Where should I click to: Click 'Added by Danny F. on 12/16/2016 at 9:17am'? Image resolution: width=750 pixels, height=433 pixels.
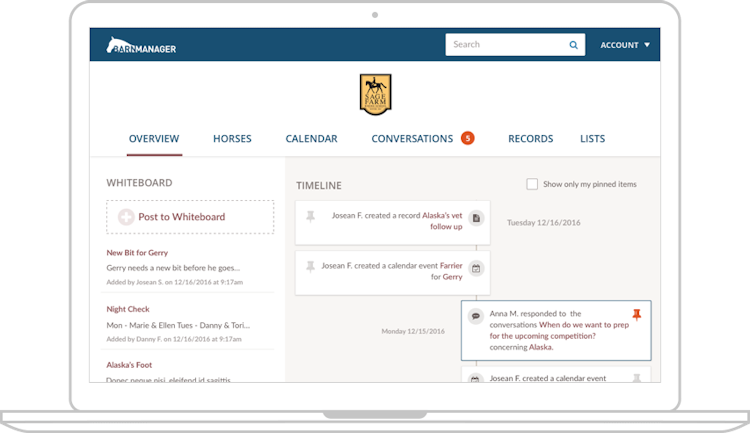click(x=174, y=339)
